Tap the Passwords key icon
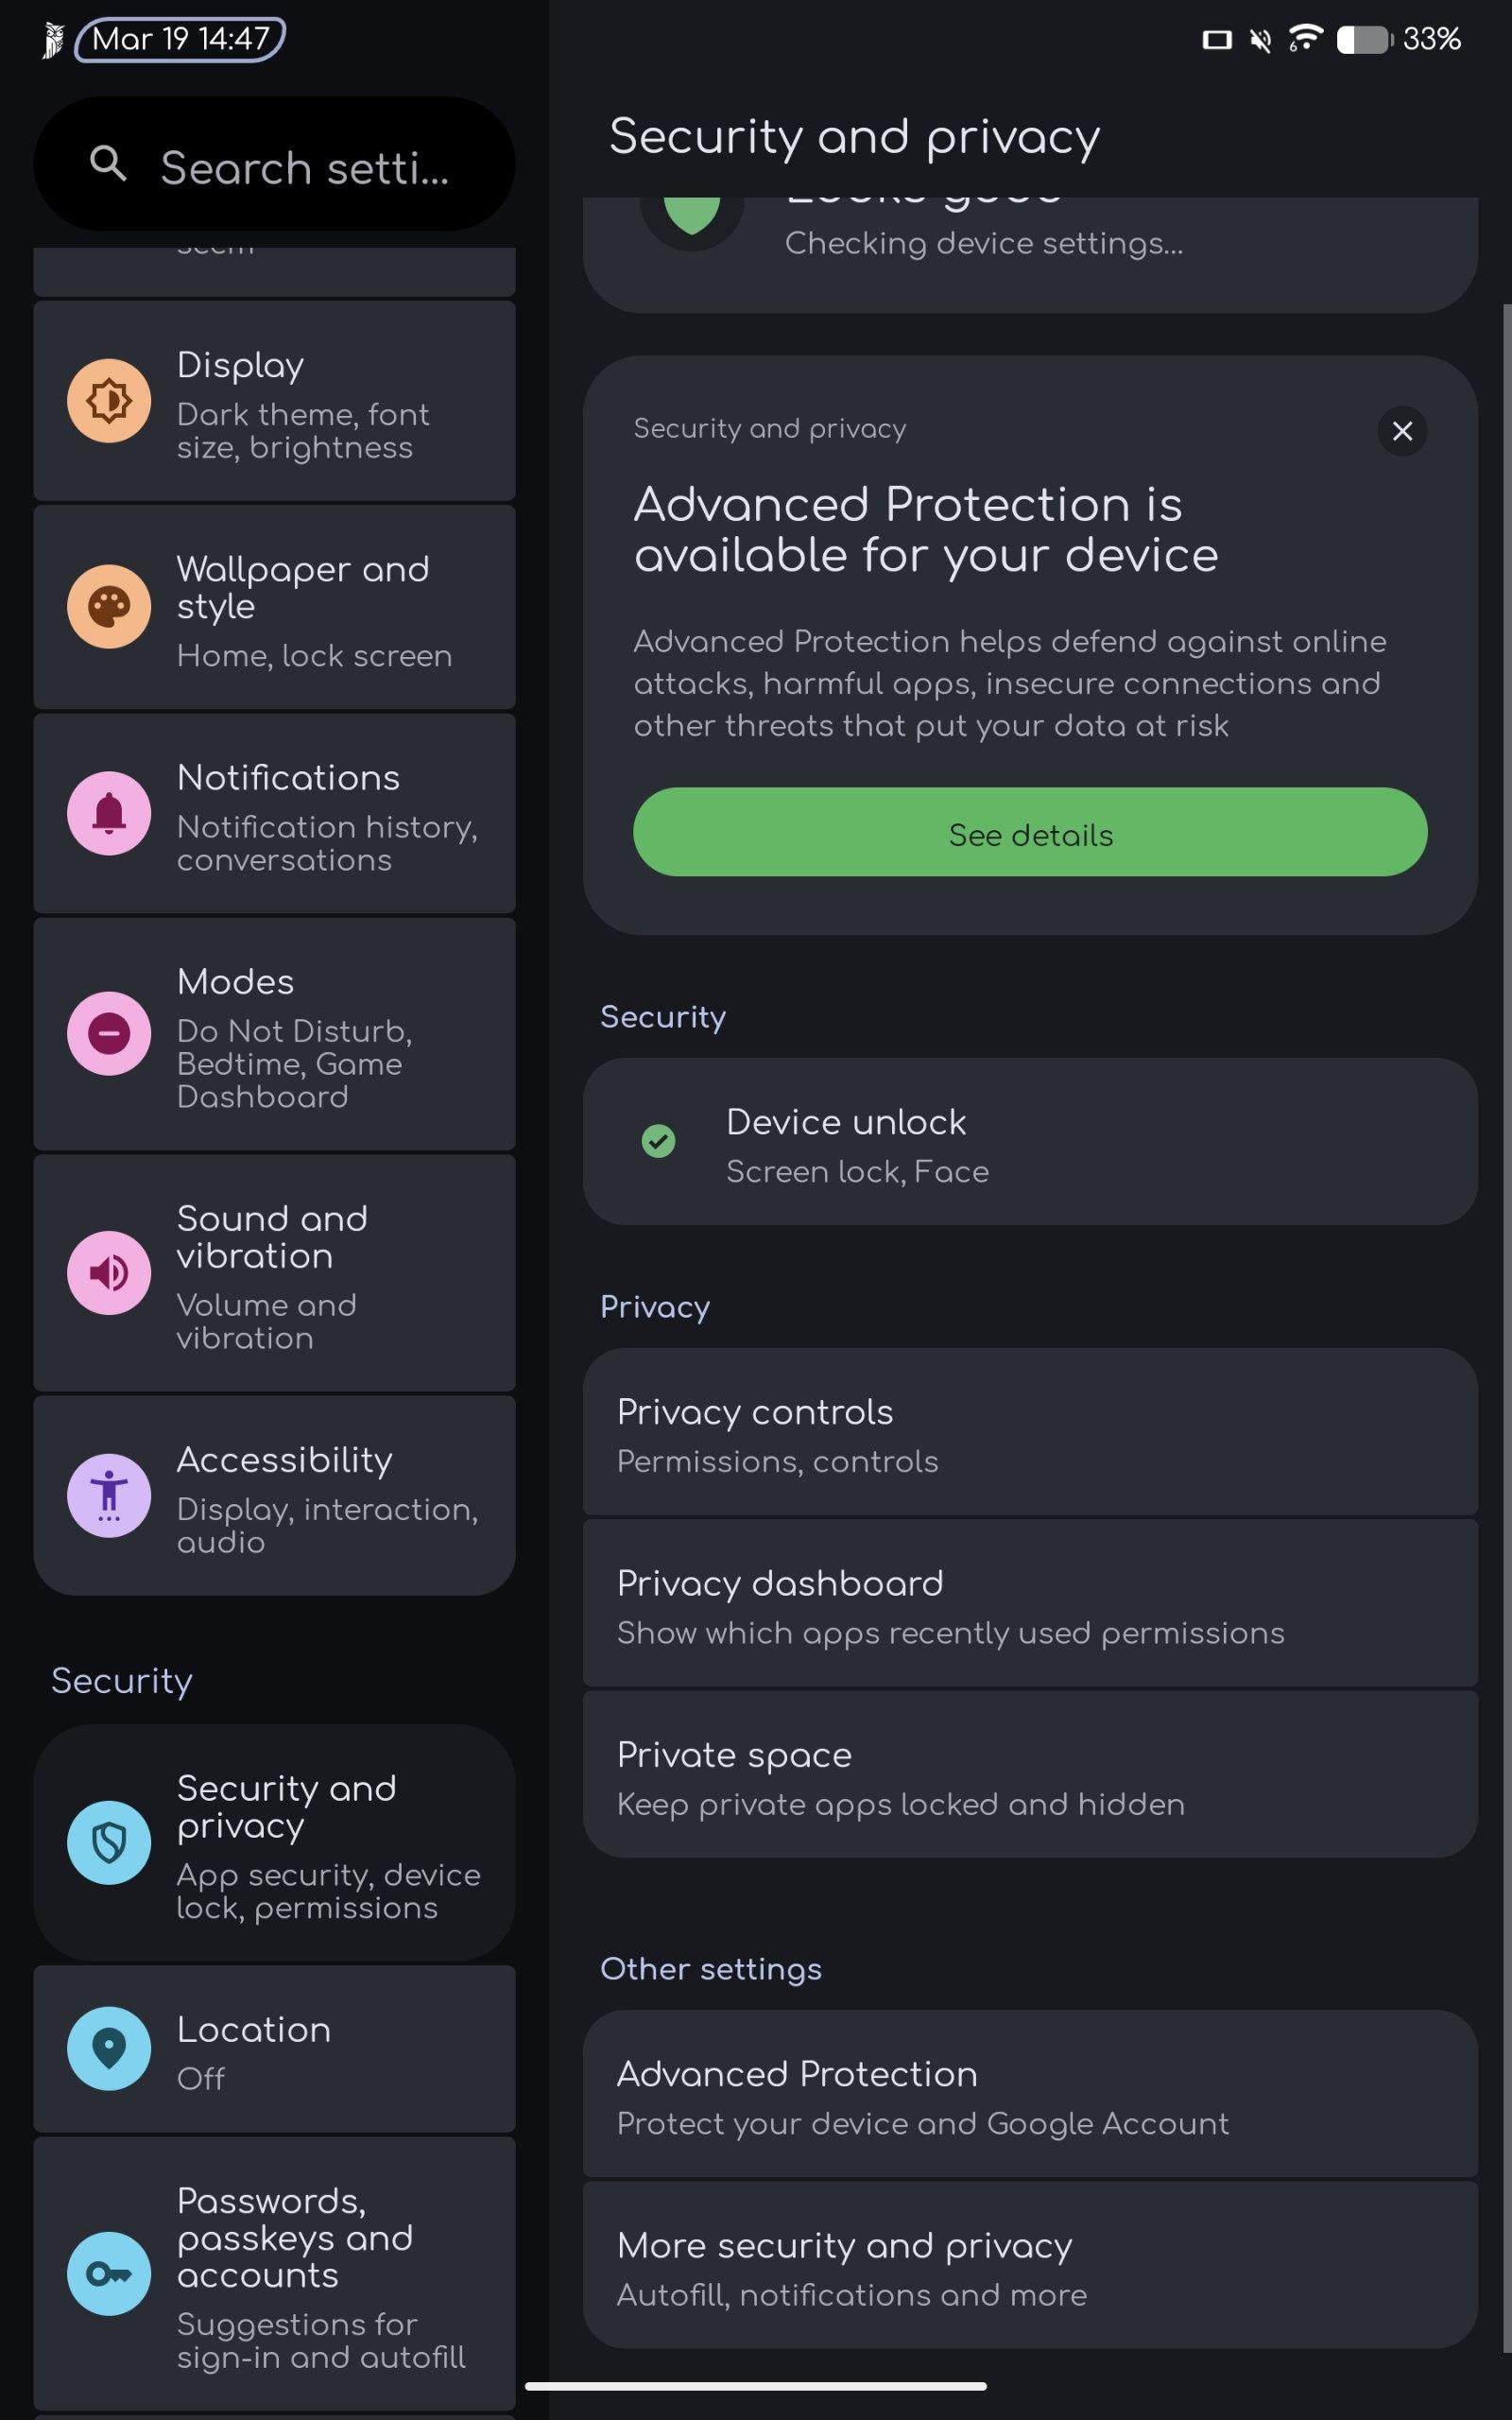1512x2420 pixels. pyautogui.click(x=109, y=2274)
